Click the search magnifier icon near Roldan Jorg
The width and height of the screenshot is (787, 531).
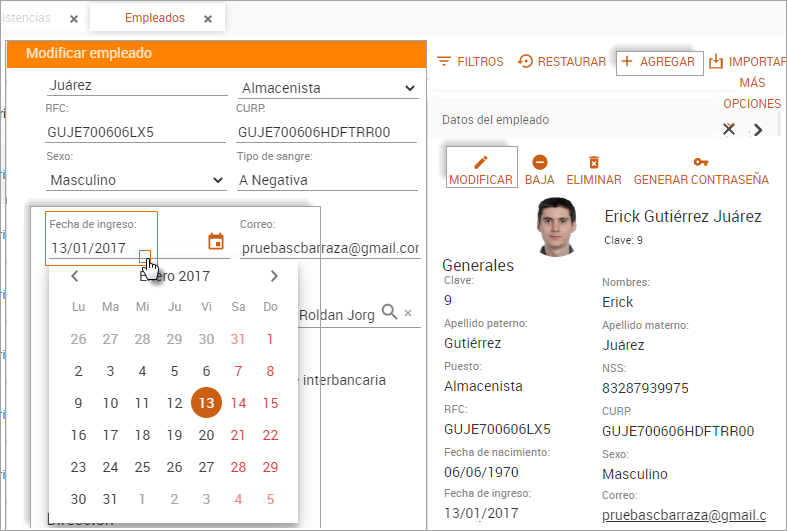point(390,313)
